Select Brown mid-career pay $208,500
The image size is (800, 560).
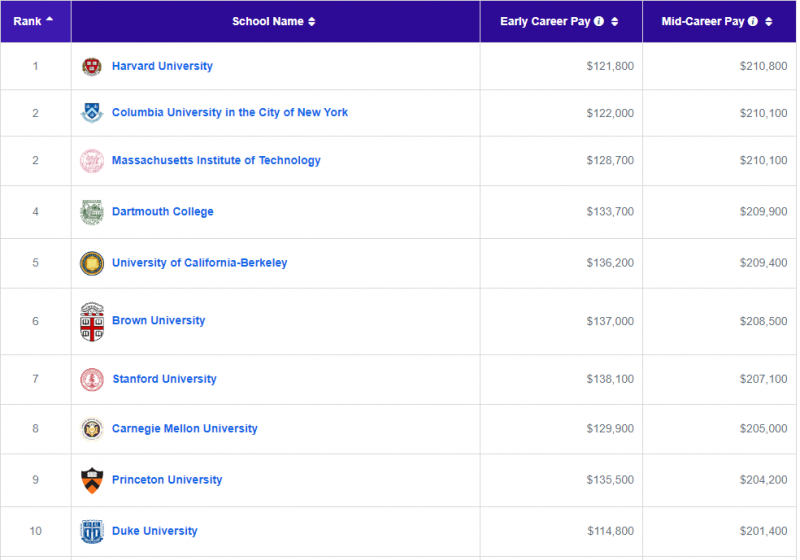coord(763,321)
